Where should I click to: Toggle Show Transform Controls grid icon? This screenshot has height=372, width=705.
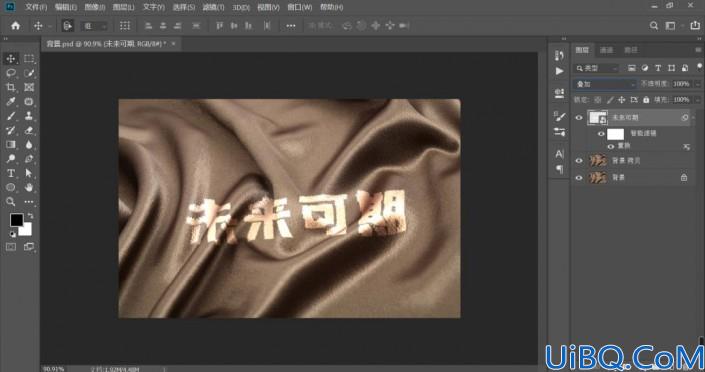click(125, 26)
